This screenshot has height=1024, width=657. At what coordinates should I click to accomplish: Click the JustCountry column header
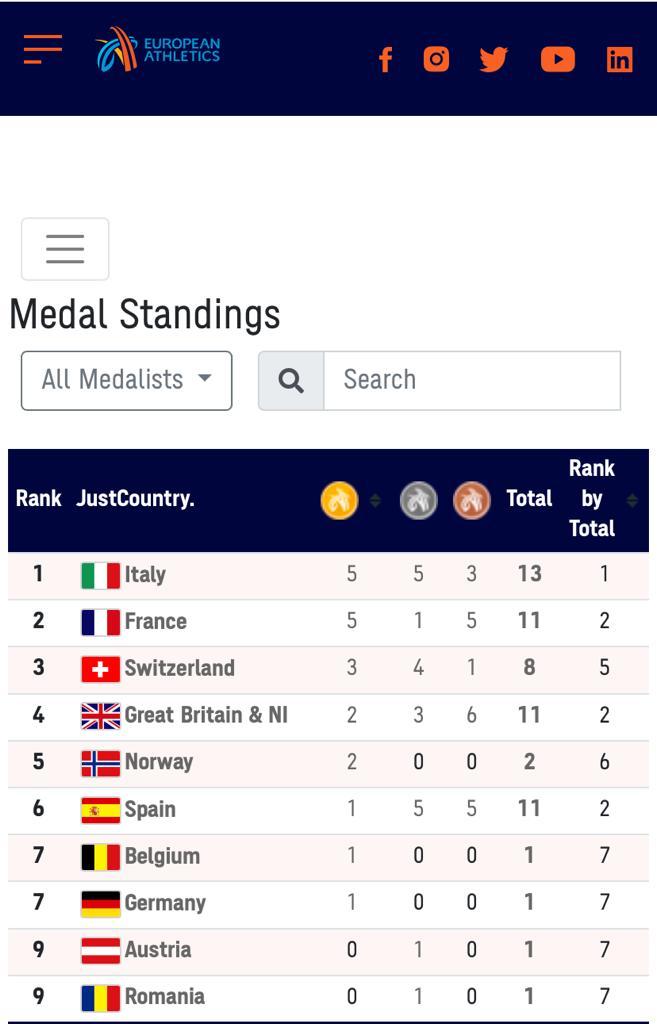coord(135,499)
